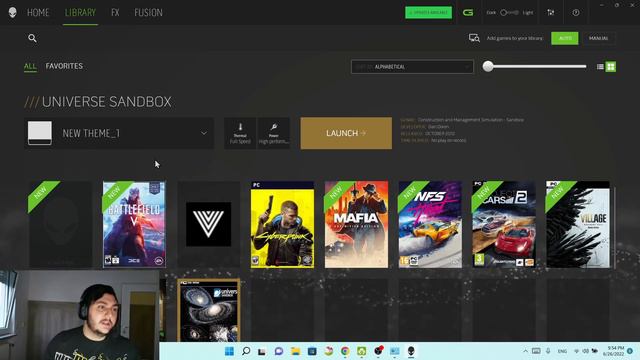
Task: Open Task View on the taskbar
Action: click(262, 351)
